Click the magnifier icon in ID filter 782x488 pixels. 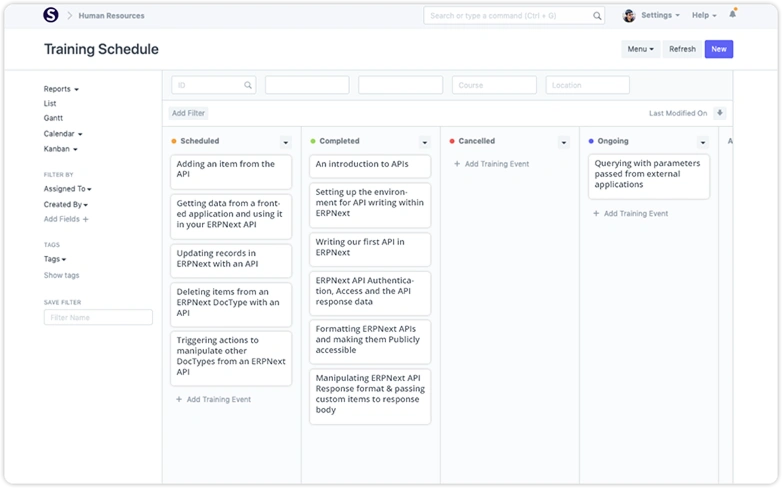click(249, 85)
